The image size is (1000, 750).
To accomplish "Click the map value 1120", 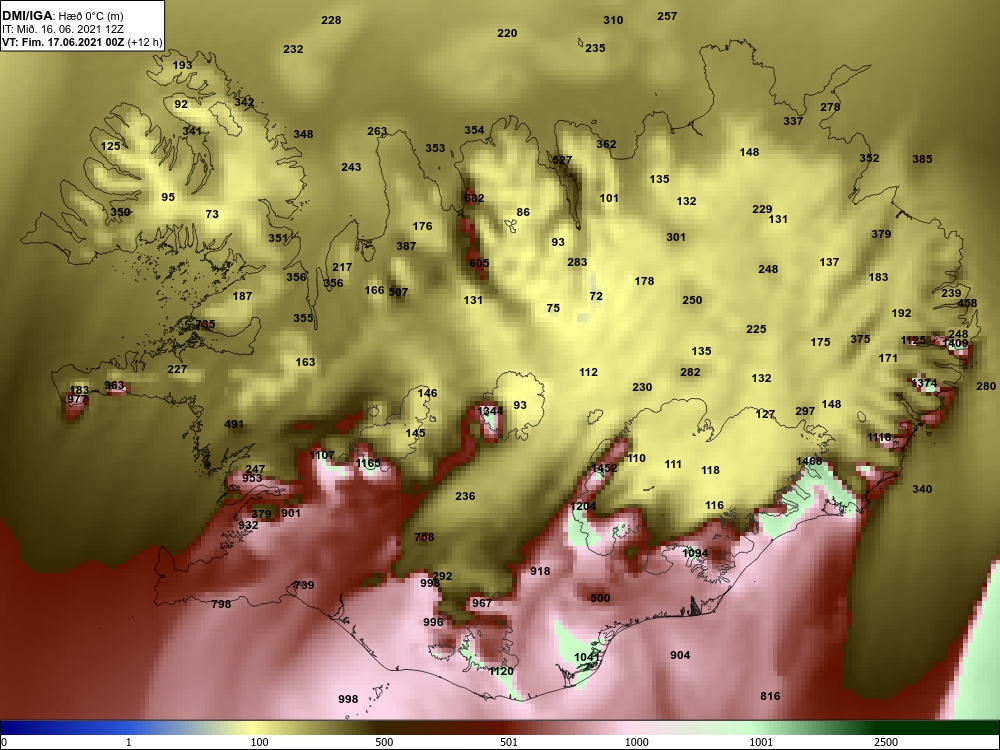I will pyautogui.click(x=501, y=671).
